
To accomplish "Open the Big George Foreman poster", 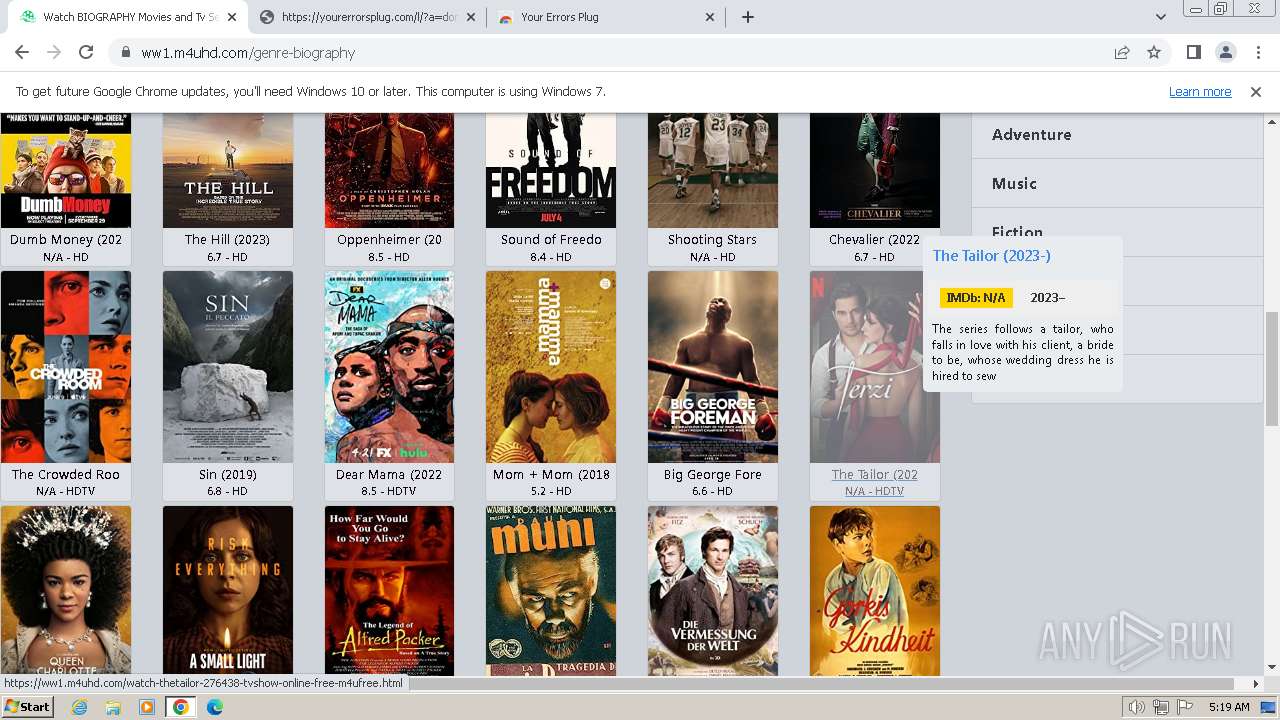I will point(713,367).
